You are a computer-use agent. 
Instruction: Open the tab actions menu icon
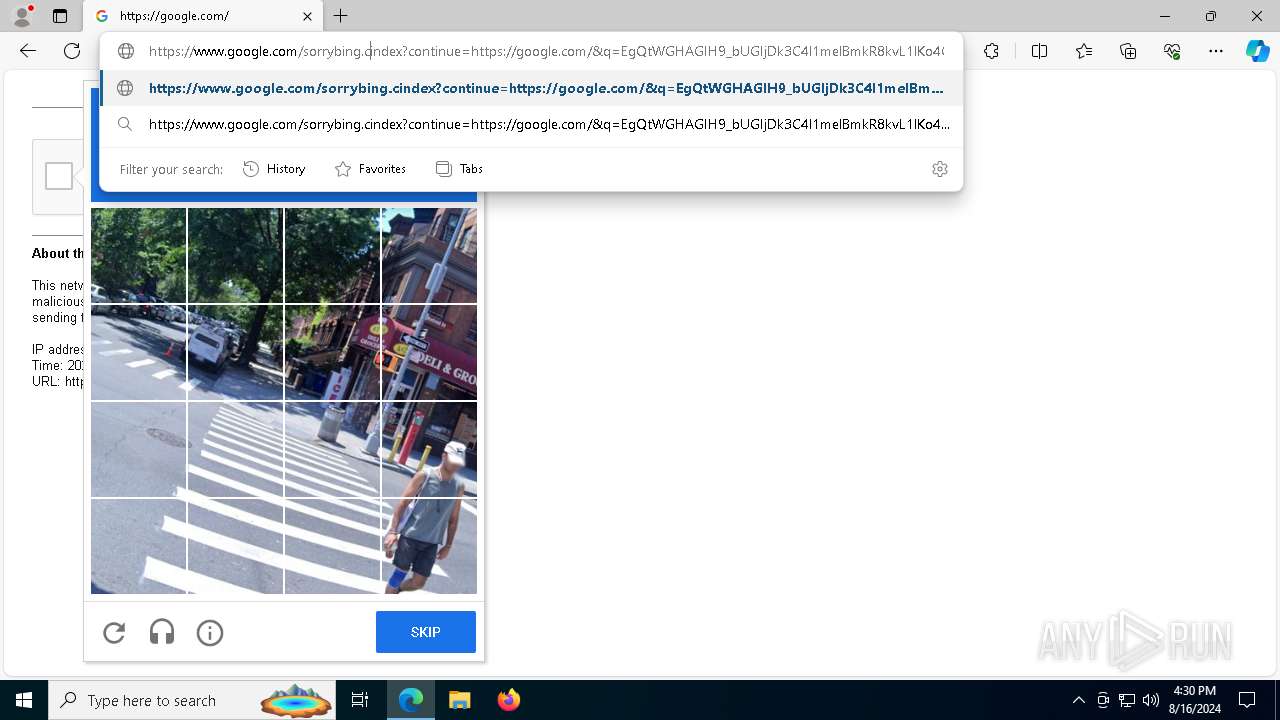click(60, 16)
